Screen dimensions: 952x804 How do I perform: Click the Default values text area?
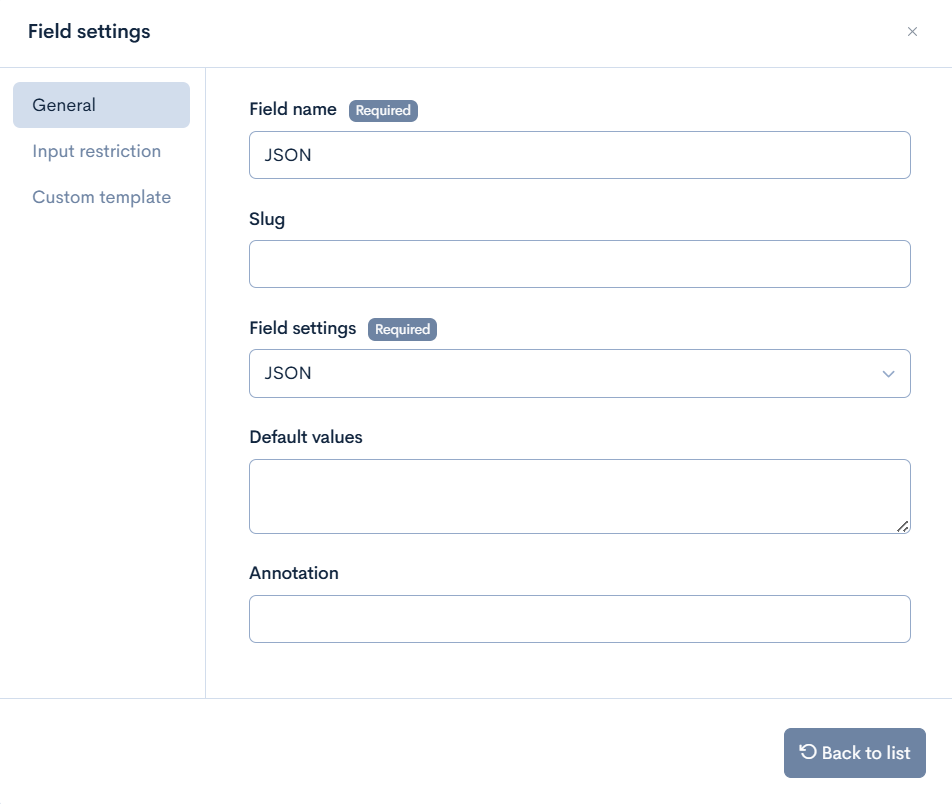coord(579,497)
